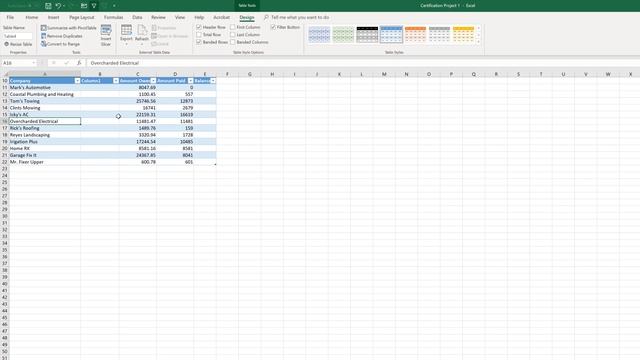Open the File tab
Screen dimensions: 640x360
click(10, 17)
